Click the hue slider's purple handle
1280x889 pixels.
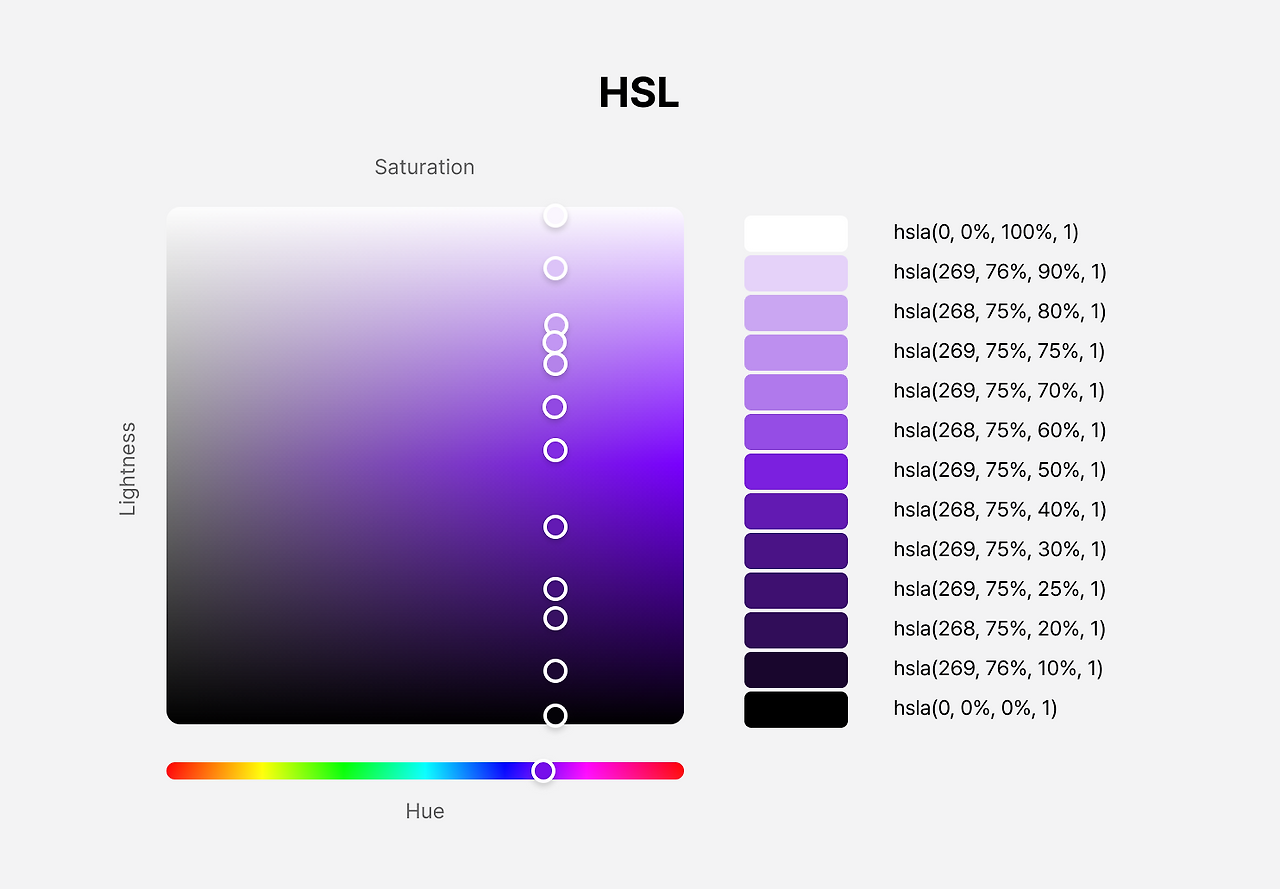(543, 771)
